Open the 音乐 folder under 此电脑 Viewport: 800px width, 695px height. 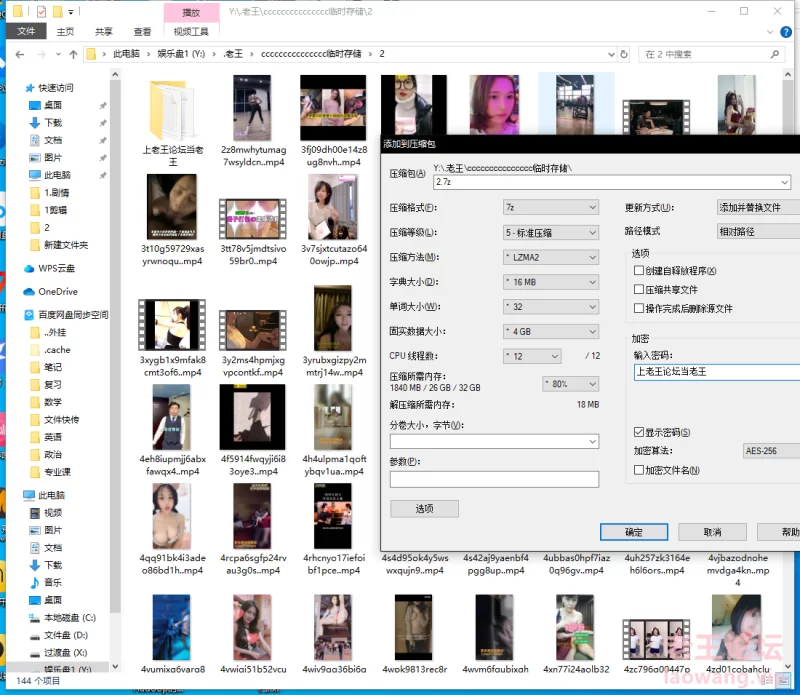(52, 582)
